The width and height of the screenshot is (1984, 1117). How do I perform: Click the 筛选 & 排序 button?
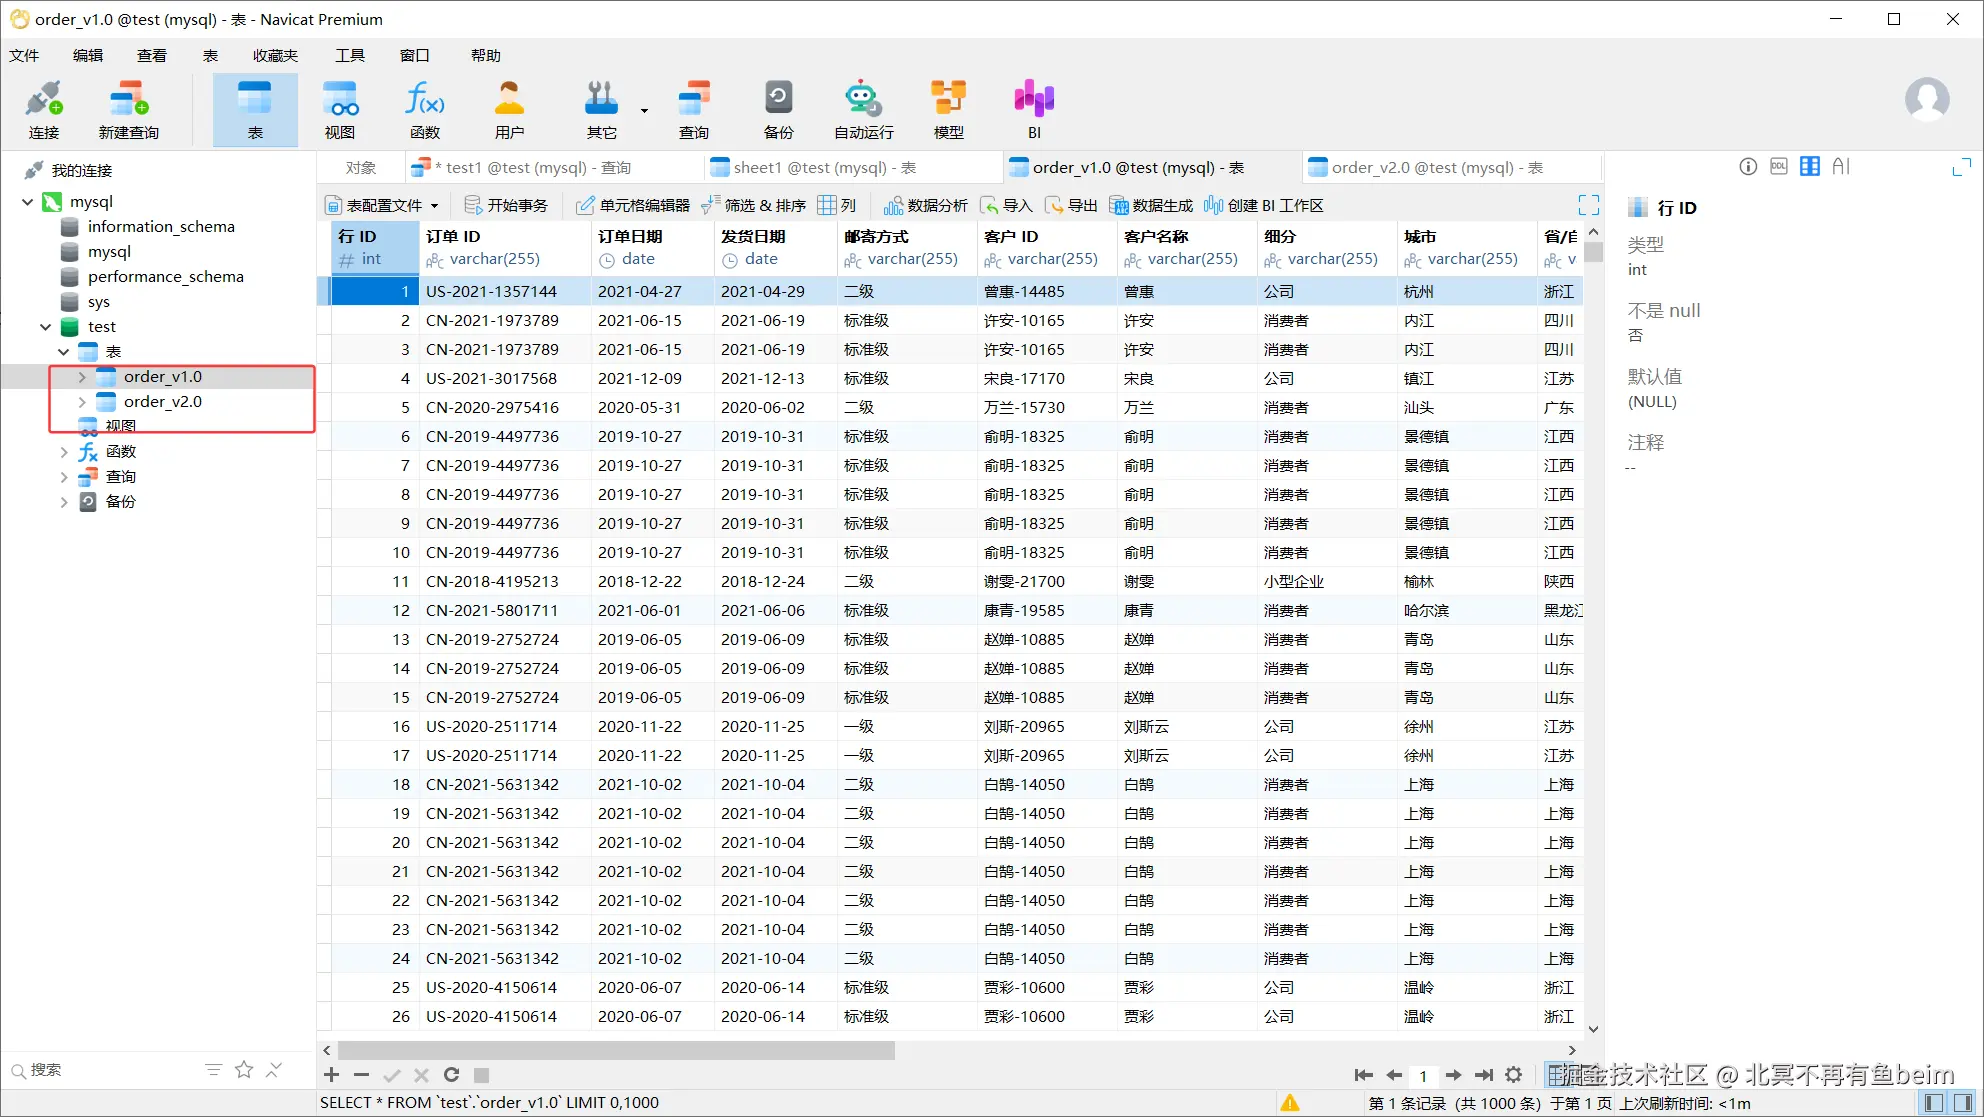[755, 206]
